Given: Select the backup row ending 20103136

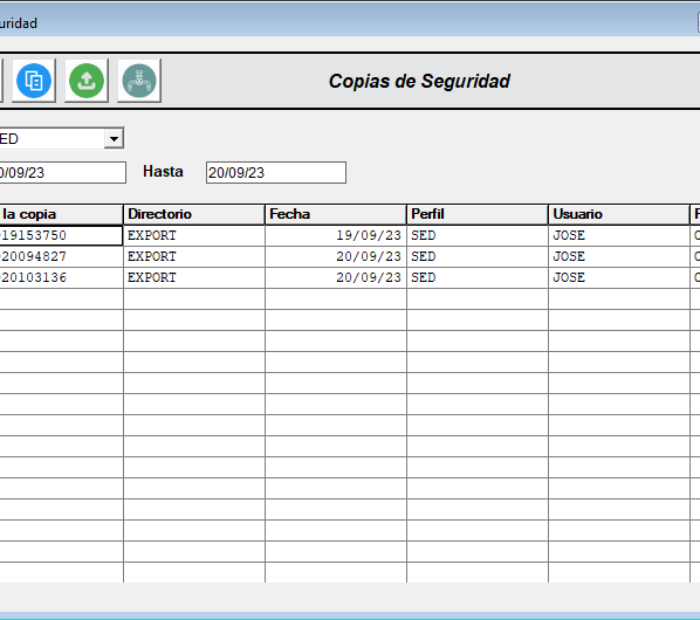Looking at the screenshot, I should click(60, 278).
